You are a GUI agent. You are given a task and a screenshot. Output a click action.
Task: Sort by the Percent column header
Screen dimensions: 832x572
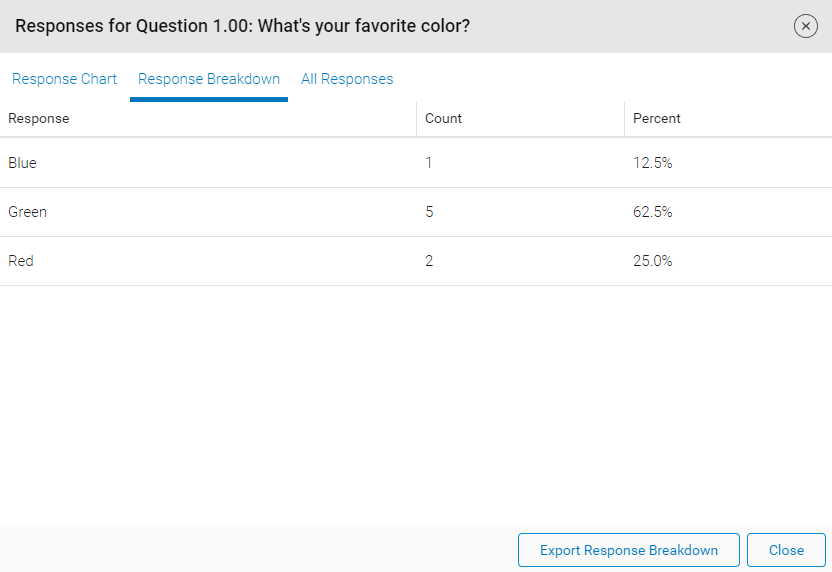click(x=656, y=118)
